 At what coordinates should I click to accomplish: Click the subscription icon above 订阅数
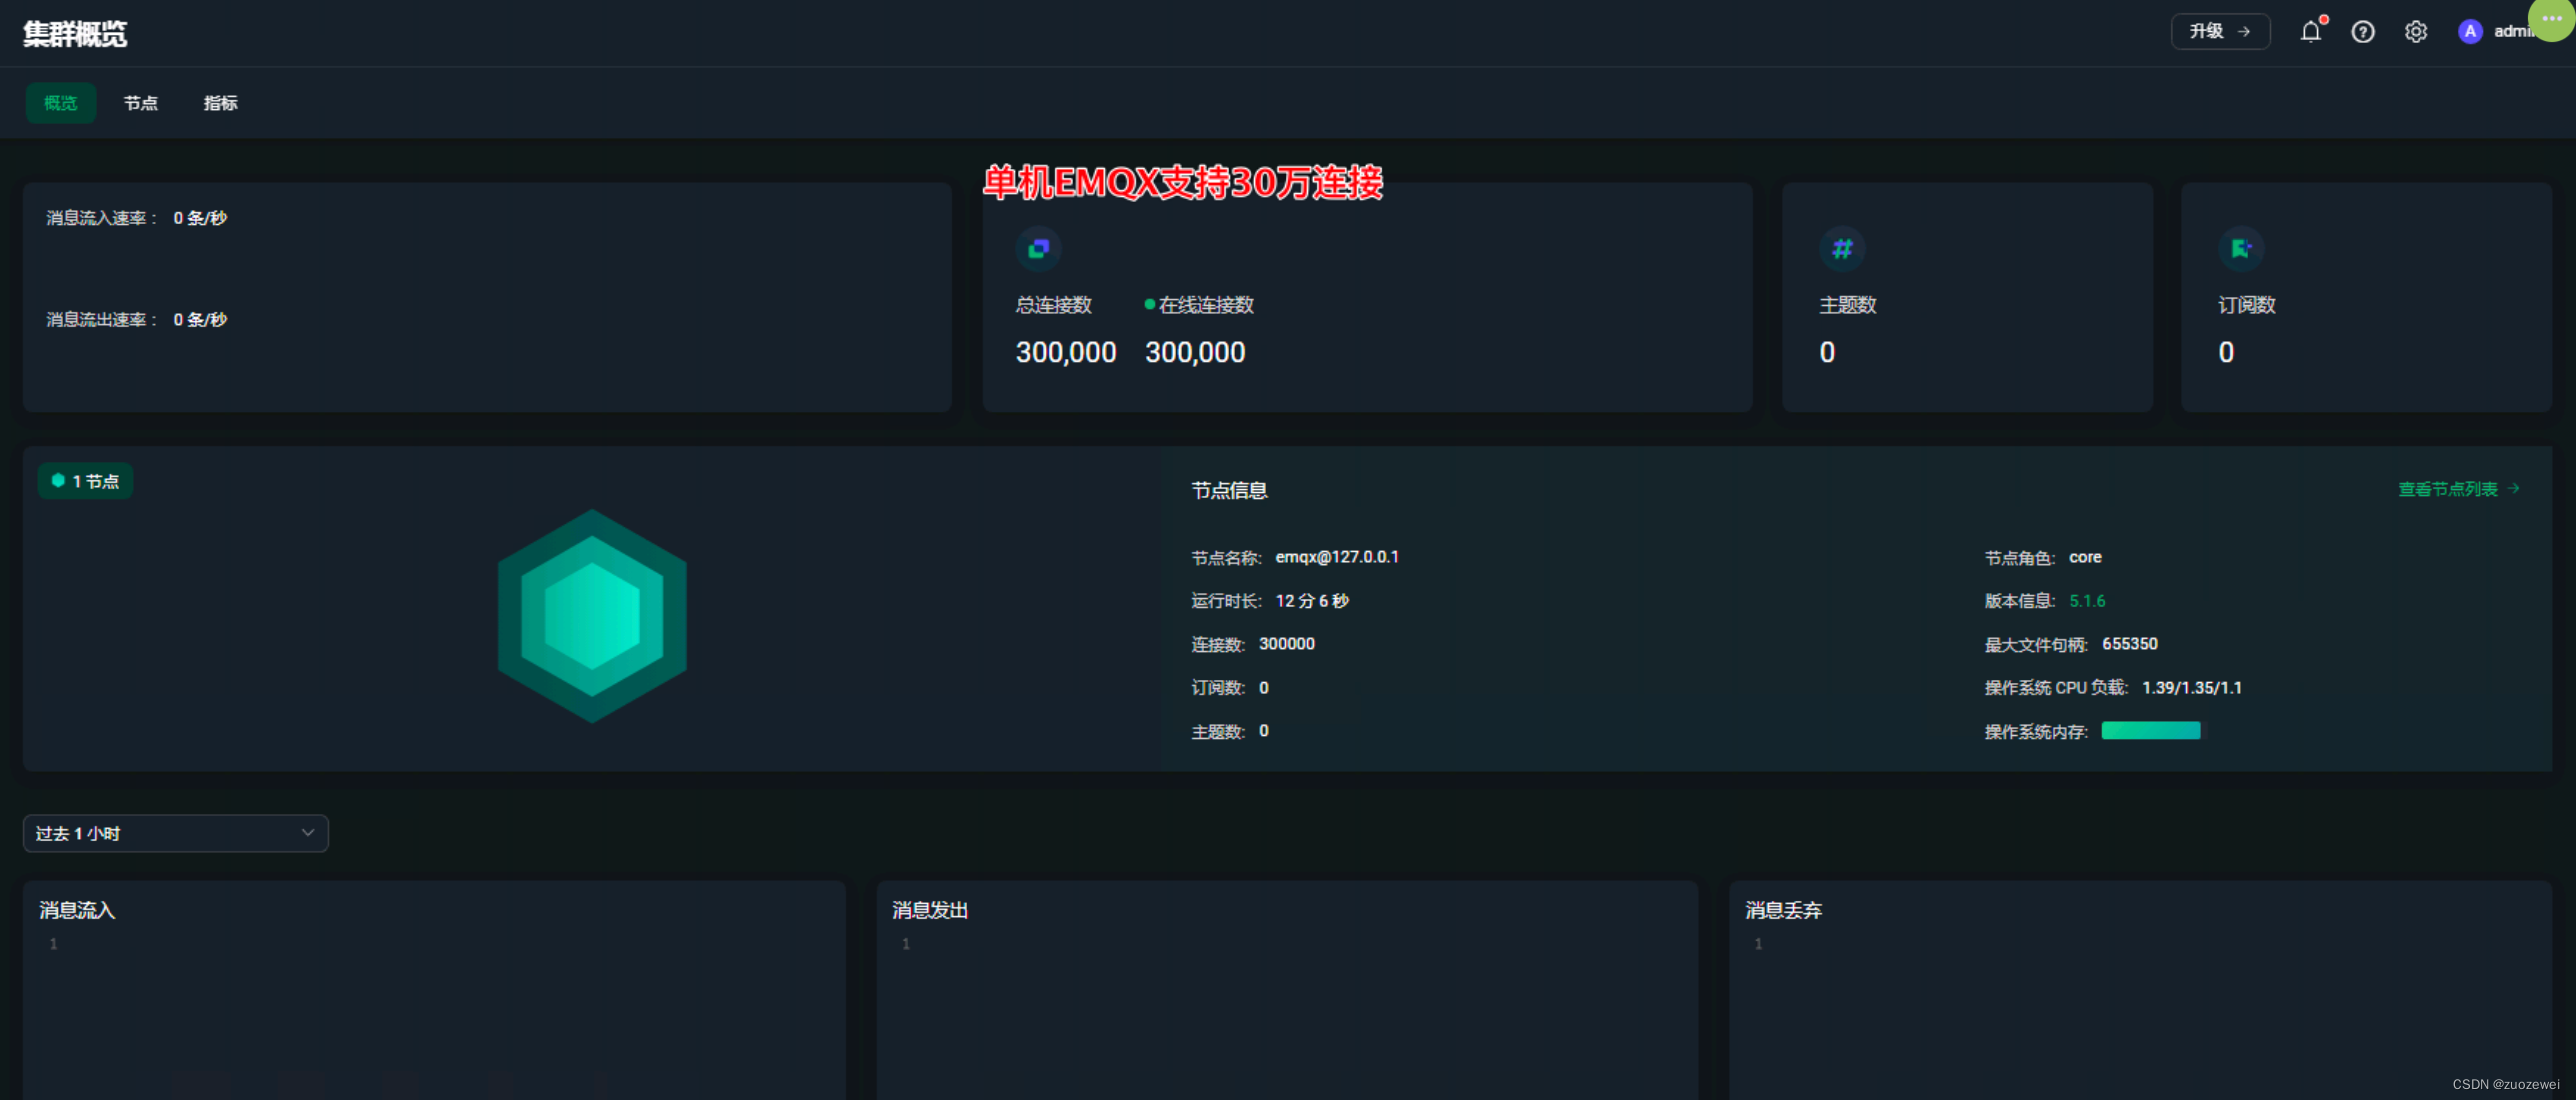[2241, 249]
